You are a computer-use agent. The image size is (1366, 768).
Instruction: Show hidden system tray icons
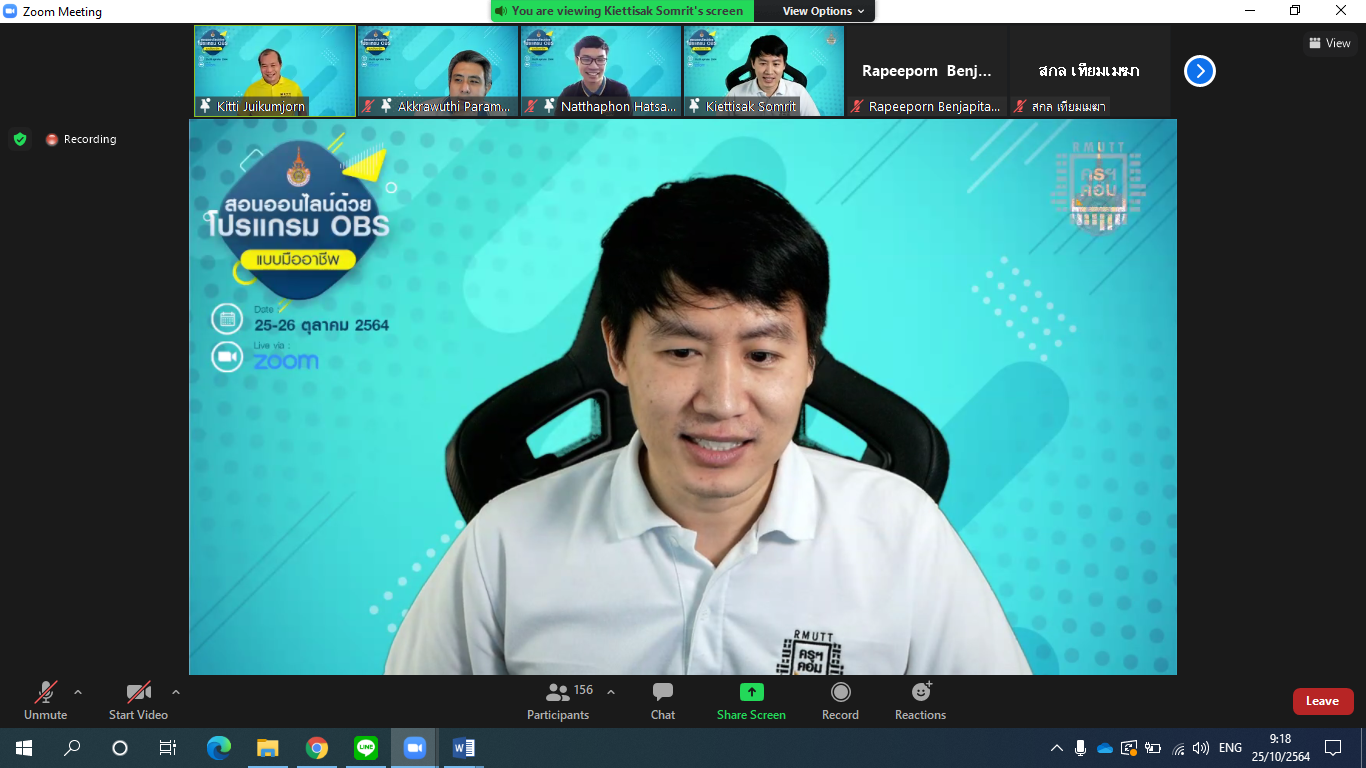pos(1056,748)
